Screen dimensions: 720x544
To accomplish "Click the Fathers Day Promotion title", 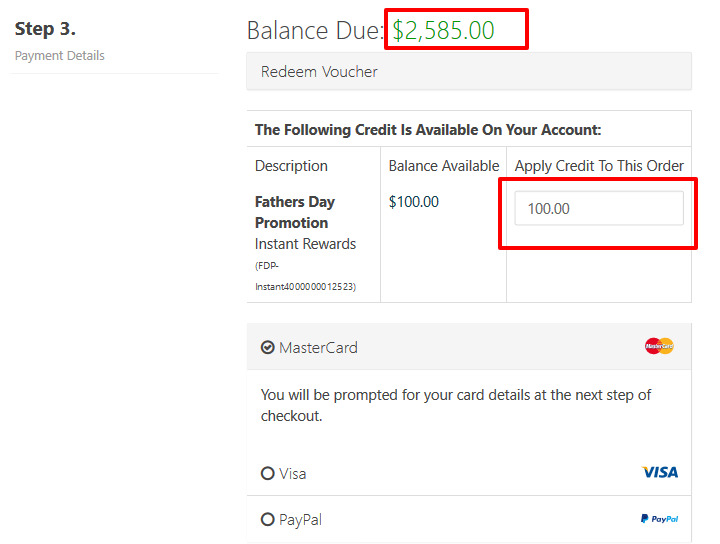I will click(x=295, y=212).
